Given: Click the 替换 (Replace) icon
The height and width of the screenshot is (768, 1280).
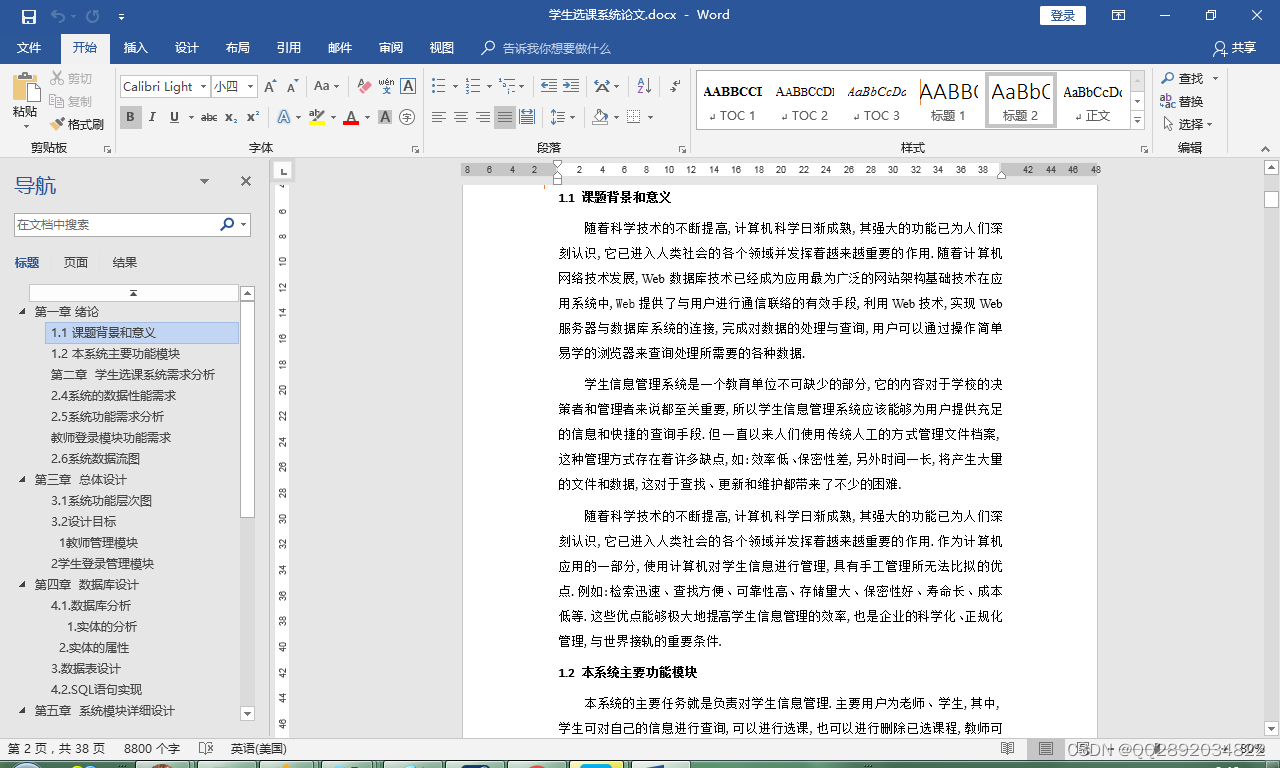Looking at the screenshot, I should point(1183,100).
